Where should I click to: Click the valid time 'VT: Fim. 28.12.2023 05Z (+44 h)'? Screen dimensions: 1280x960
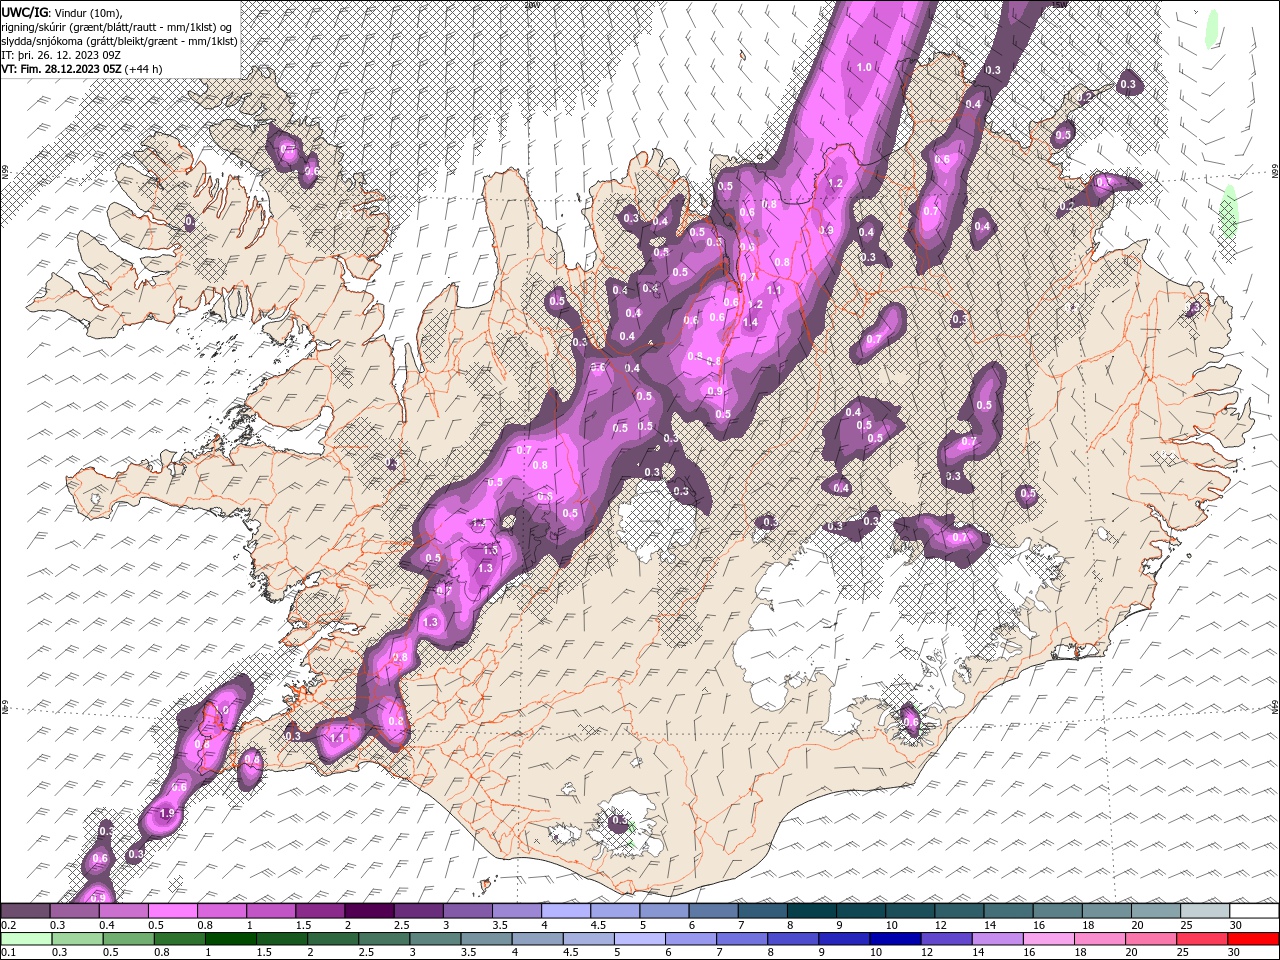coord(82,68)
